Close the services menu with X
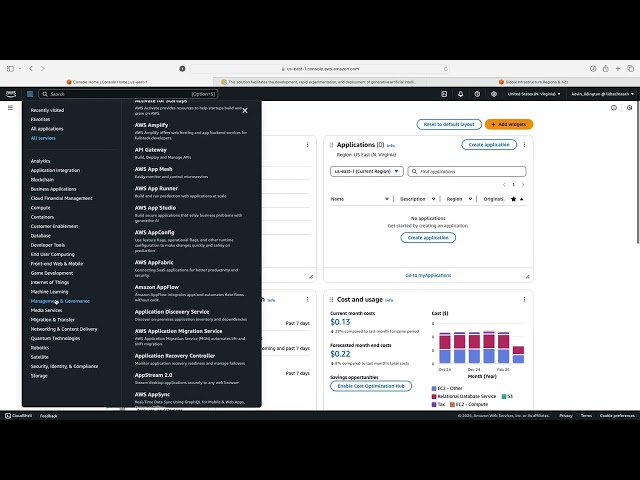Image resolution: width=640 pixels, height=480 pixels. coord(245,111)
